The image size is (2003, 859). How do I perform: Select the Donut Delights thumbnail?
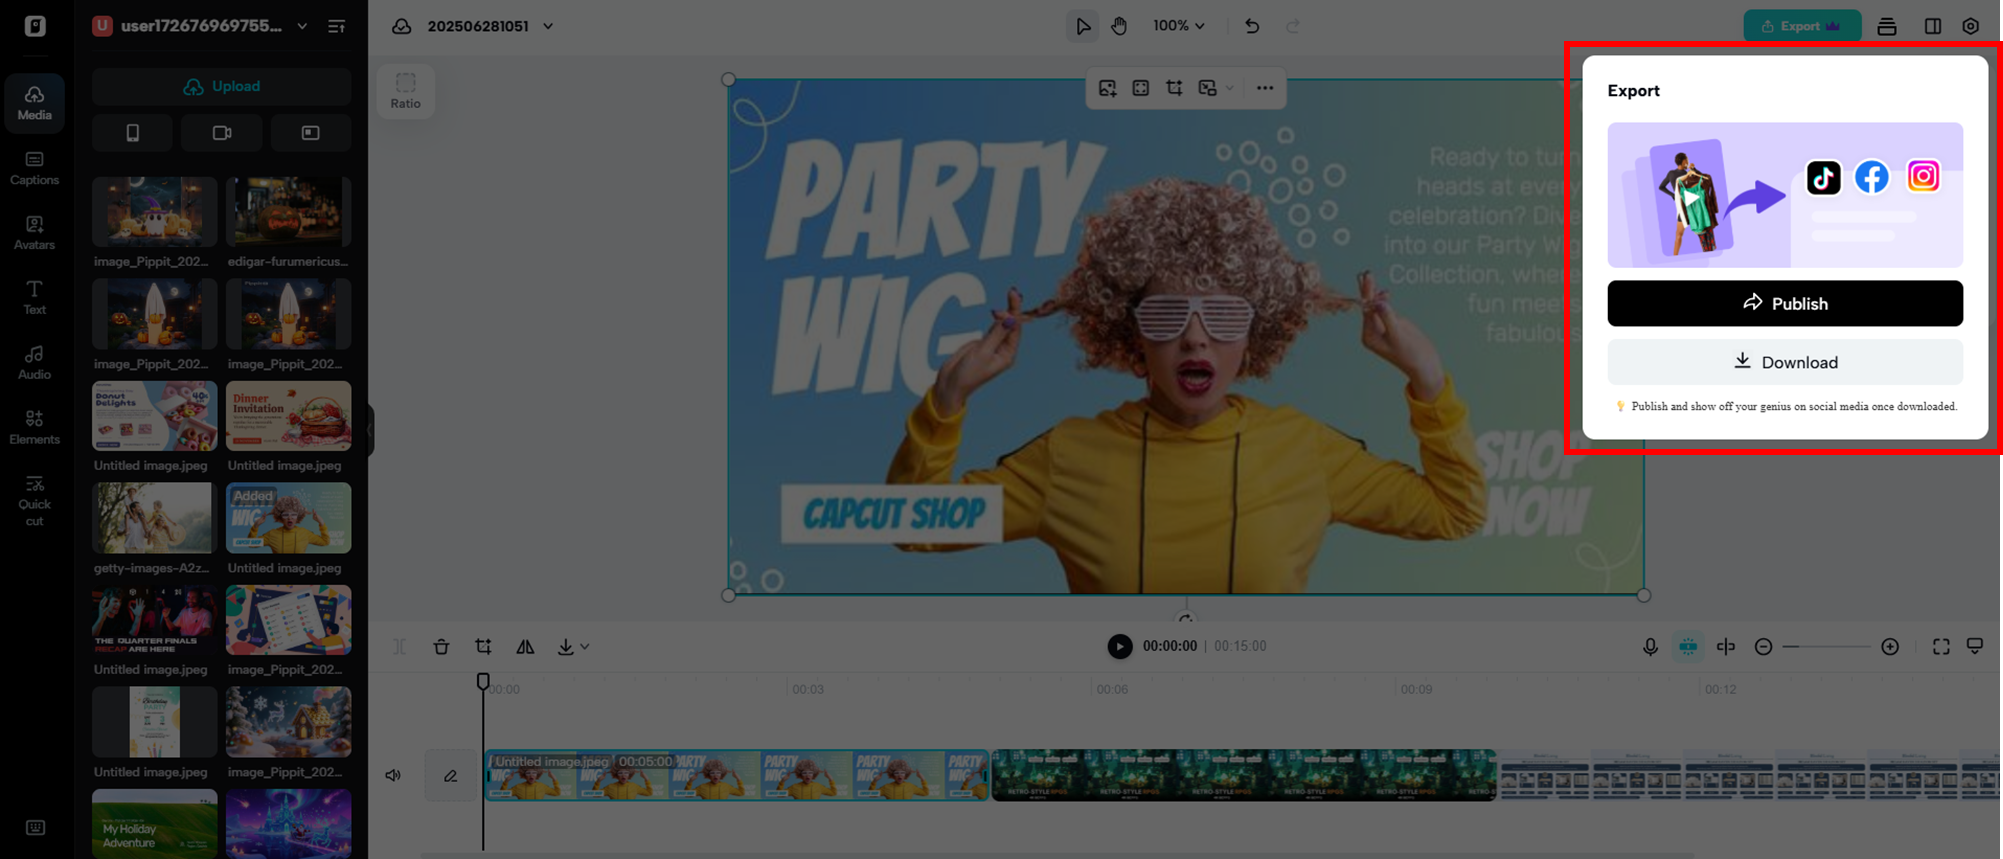coord(155,416)
